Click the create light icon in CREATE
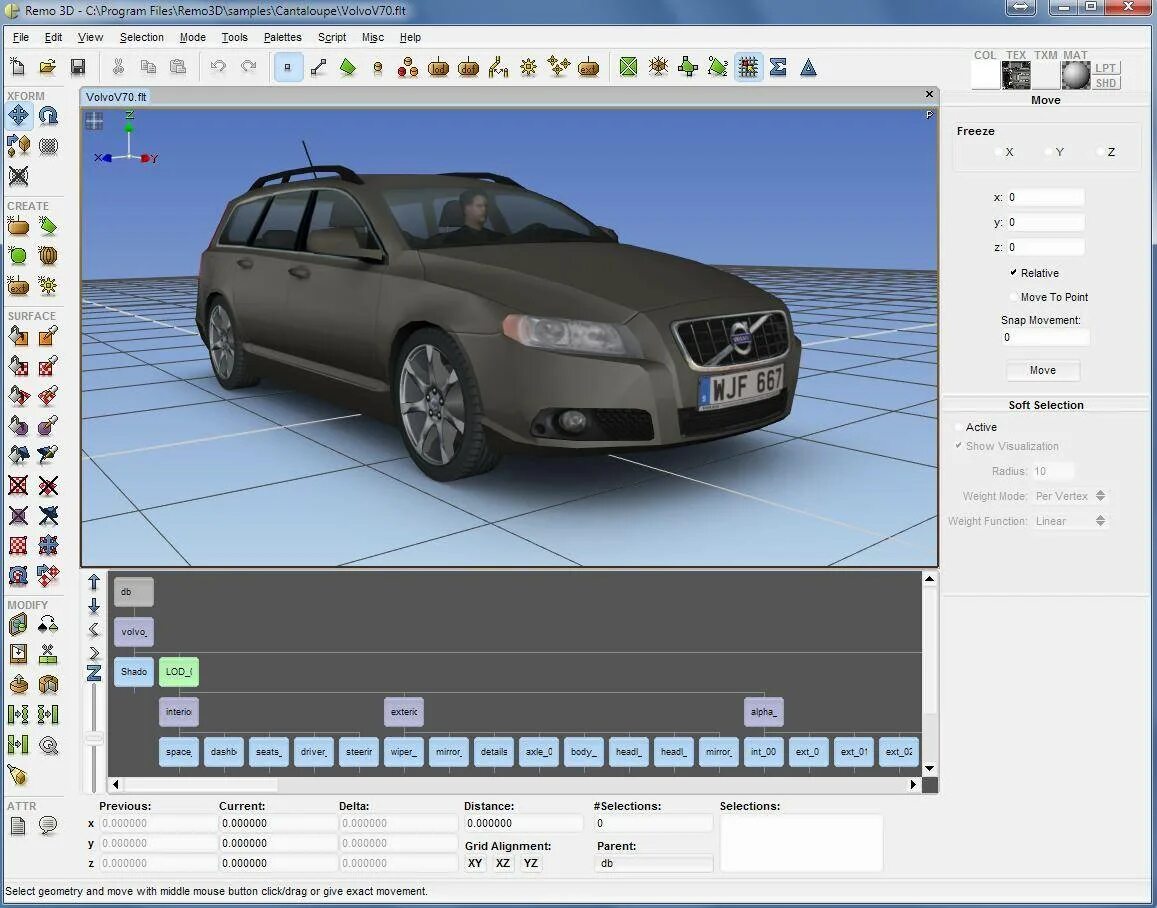This screenshot has width=1157, height=908. 48,285
